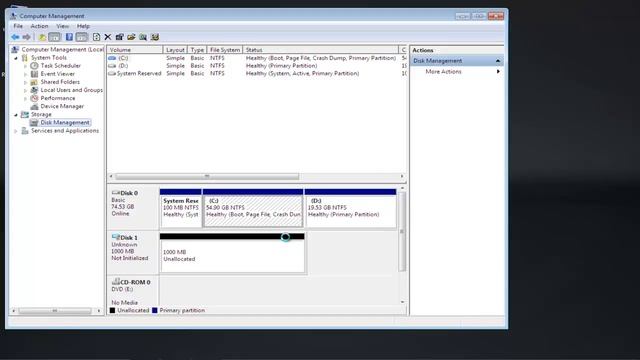
Task: Select Computer Management (Local) root node
Action: click(x=58, y=49)
